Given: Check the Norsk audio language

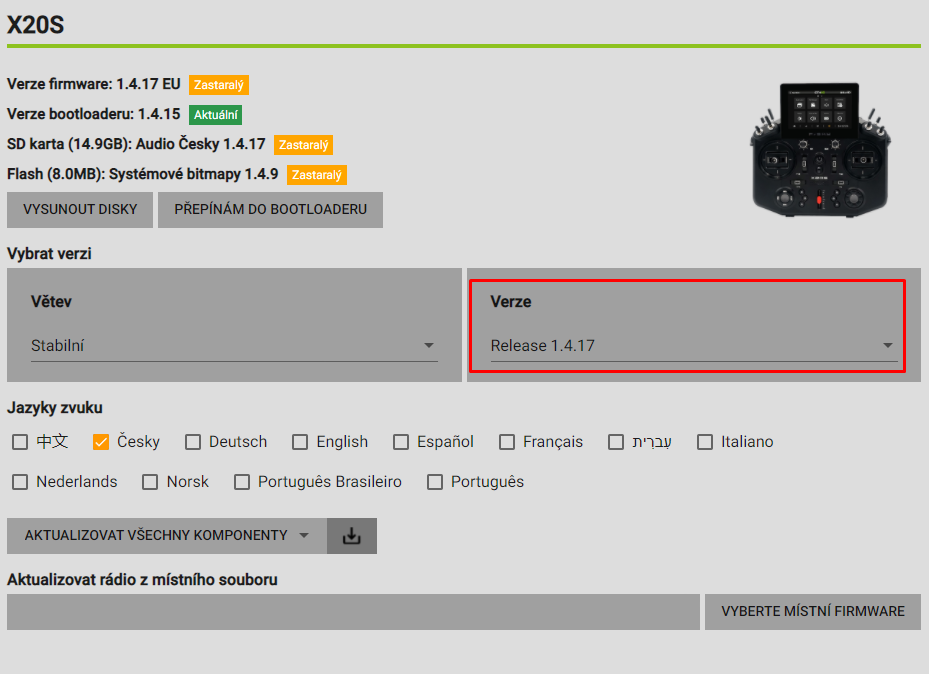Looking at the screenshot, I should coord(150,482).
